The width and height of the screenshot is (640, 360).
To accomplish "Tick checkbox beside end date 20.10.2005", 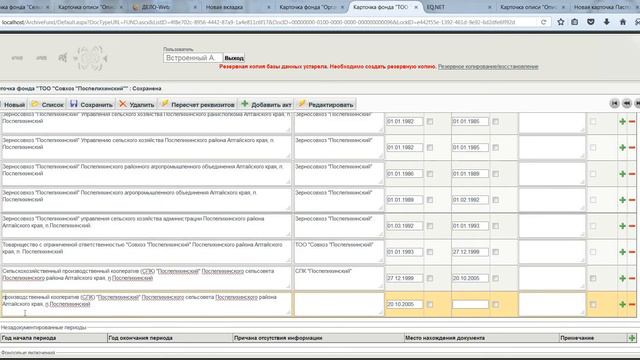I will (x=496, y=278).
